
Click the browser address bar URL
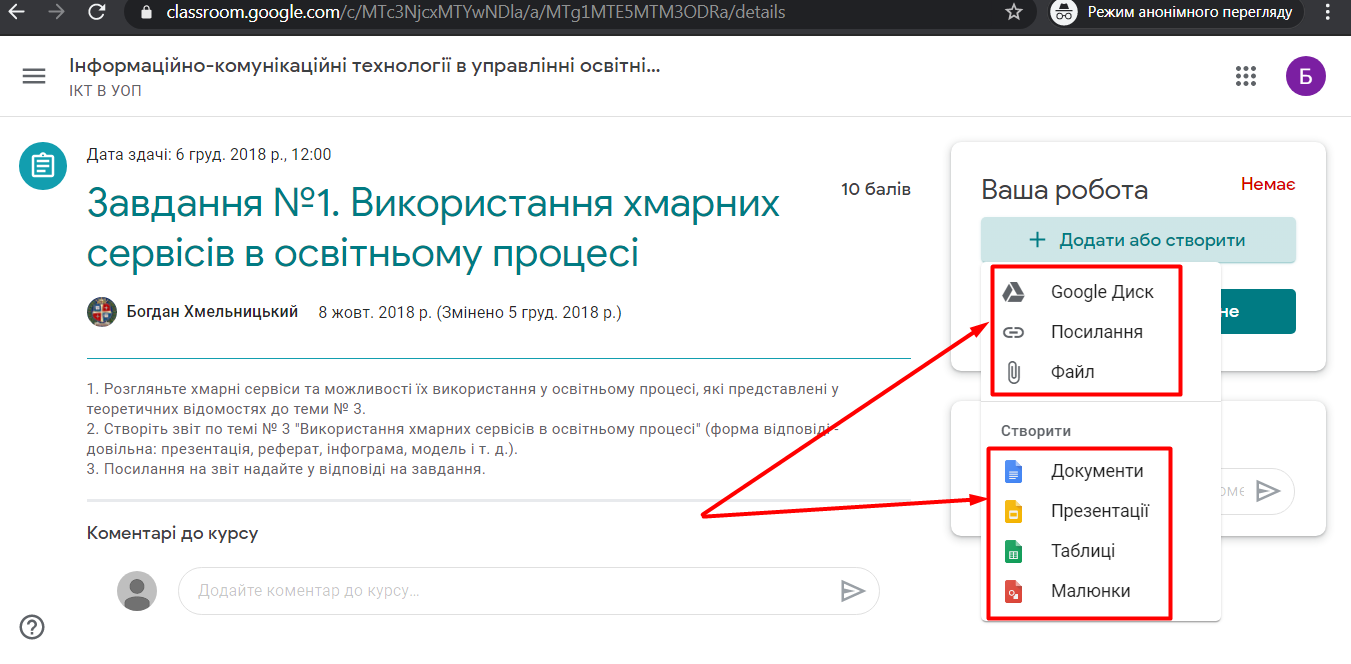476,13
